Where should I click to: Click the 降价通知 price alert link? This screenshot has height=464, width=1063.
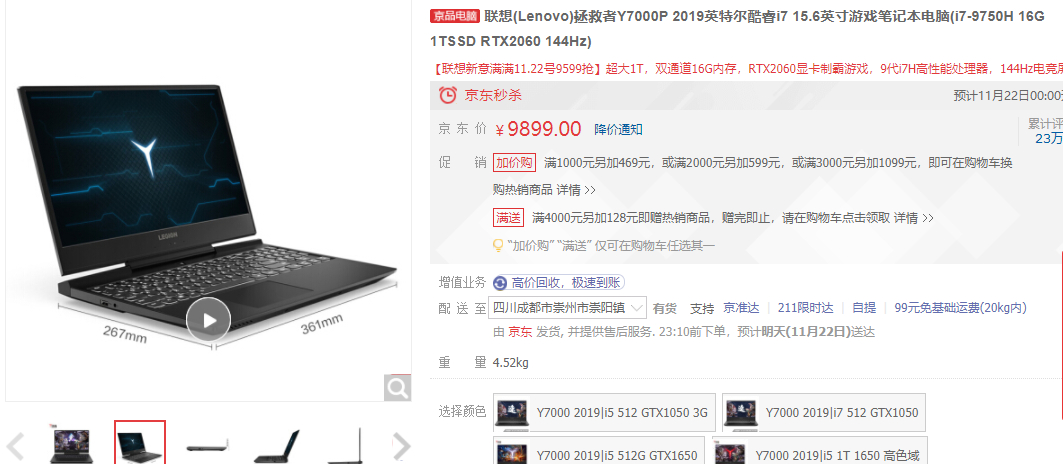(618, 130)
